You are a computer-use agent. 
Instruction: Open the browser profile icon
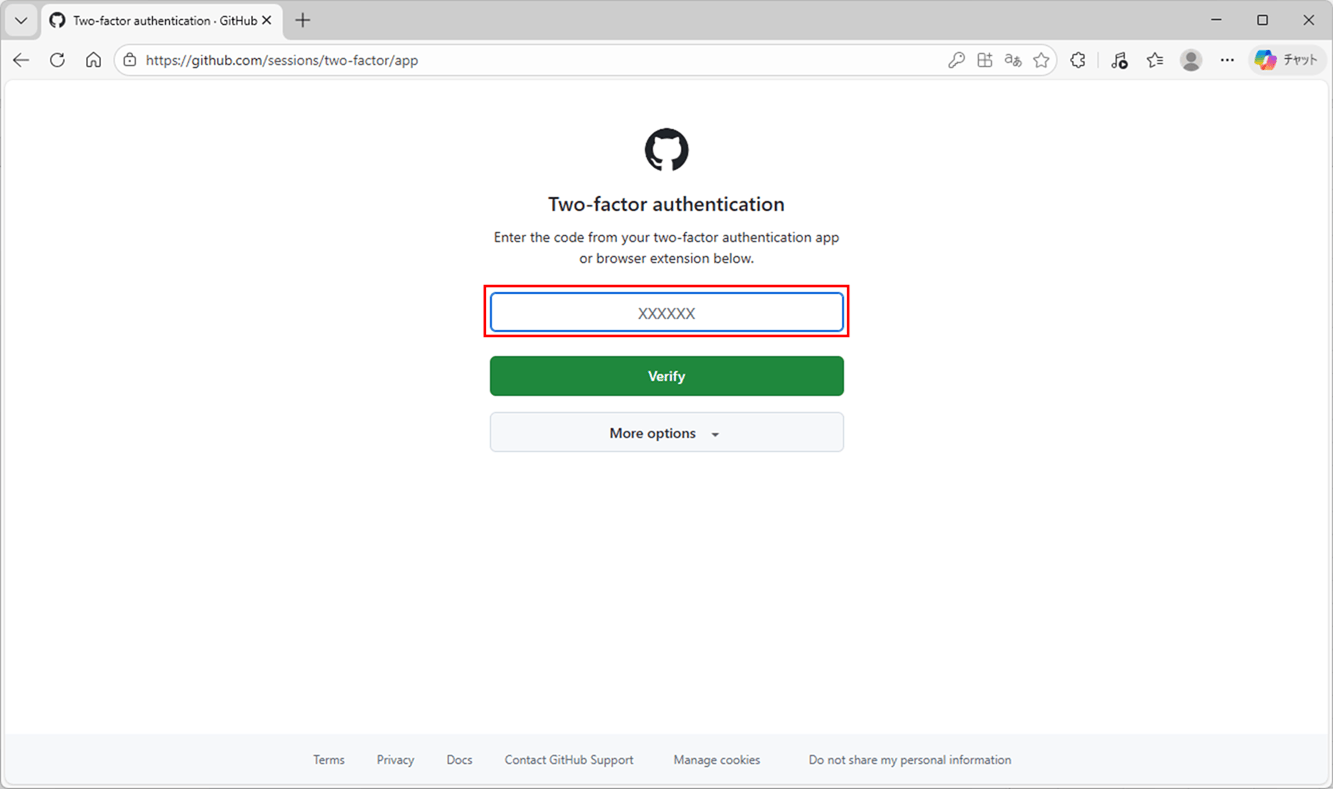pyautogui.click(x=1191, y=60)
